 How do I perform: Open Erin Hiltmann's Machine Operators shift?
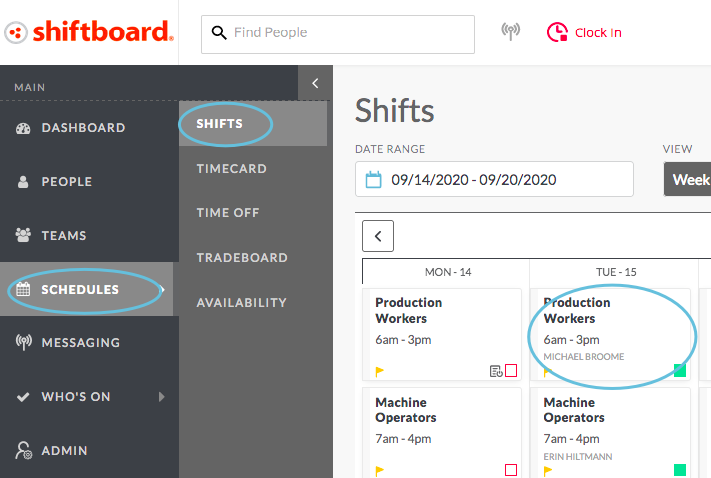click(610, 432)
